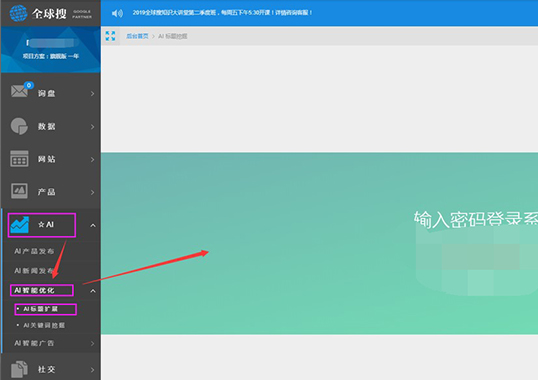The image size is (538, 380).
Task: Select AI产品发布 menu item
Action: click(34, 251)
